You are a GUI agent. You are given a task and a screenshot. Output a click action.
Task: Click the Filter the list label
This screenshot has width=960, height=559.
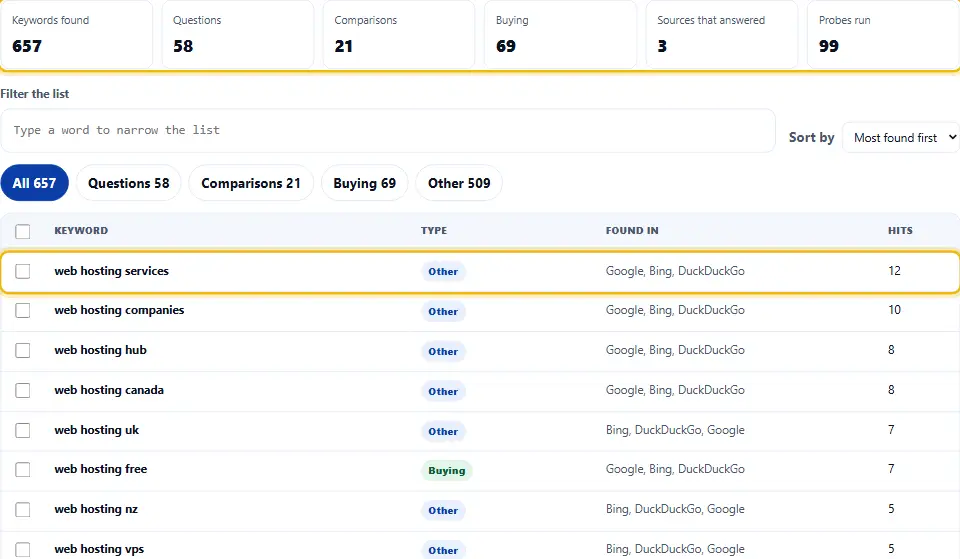(35, 94)
